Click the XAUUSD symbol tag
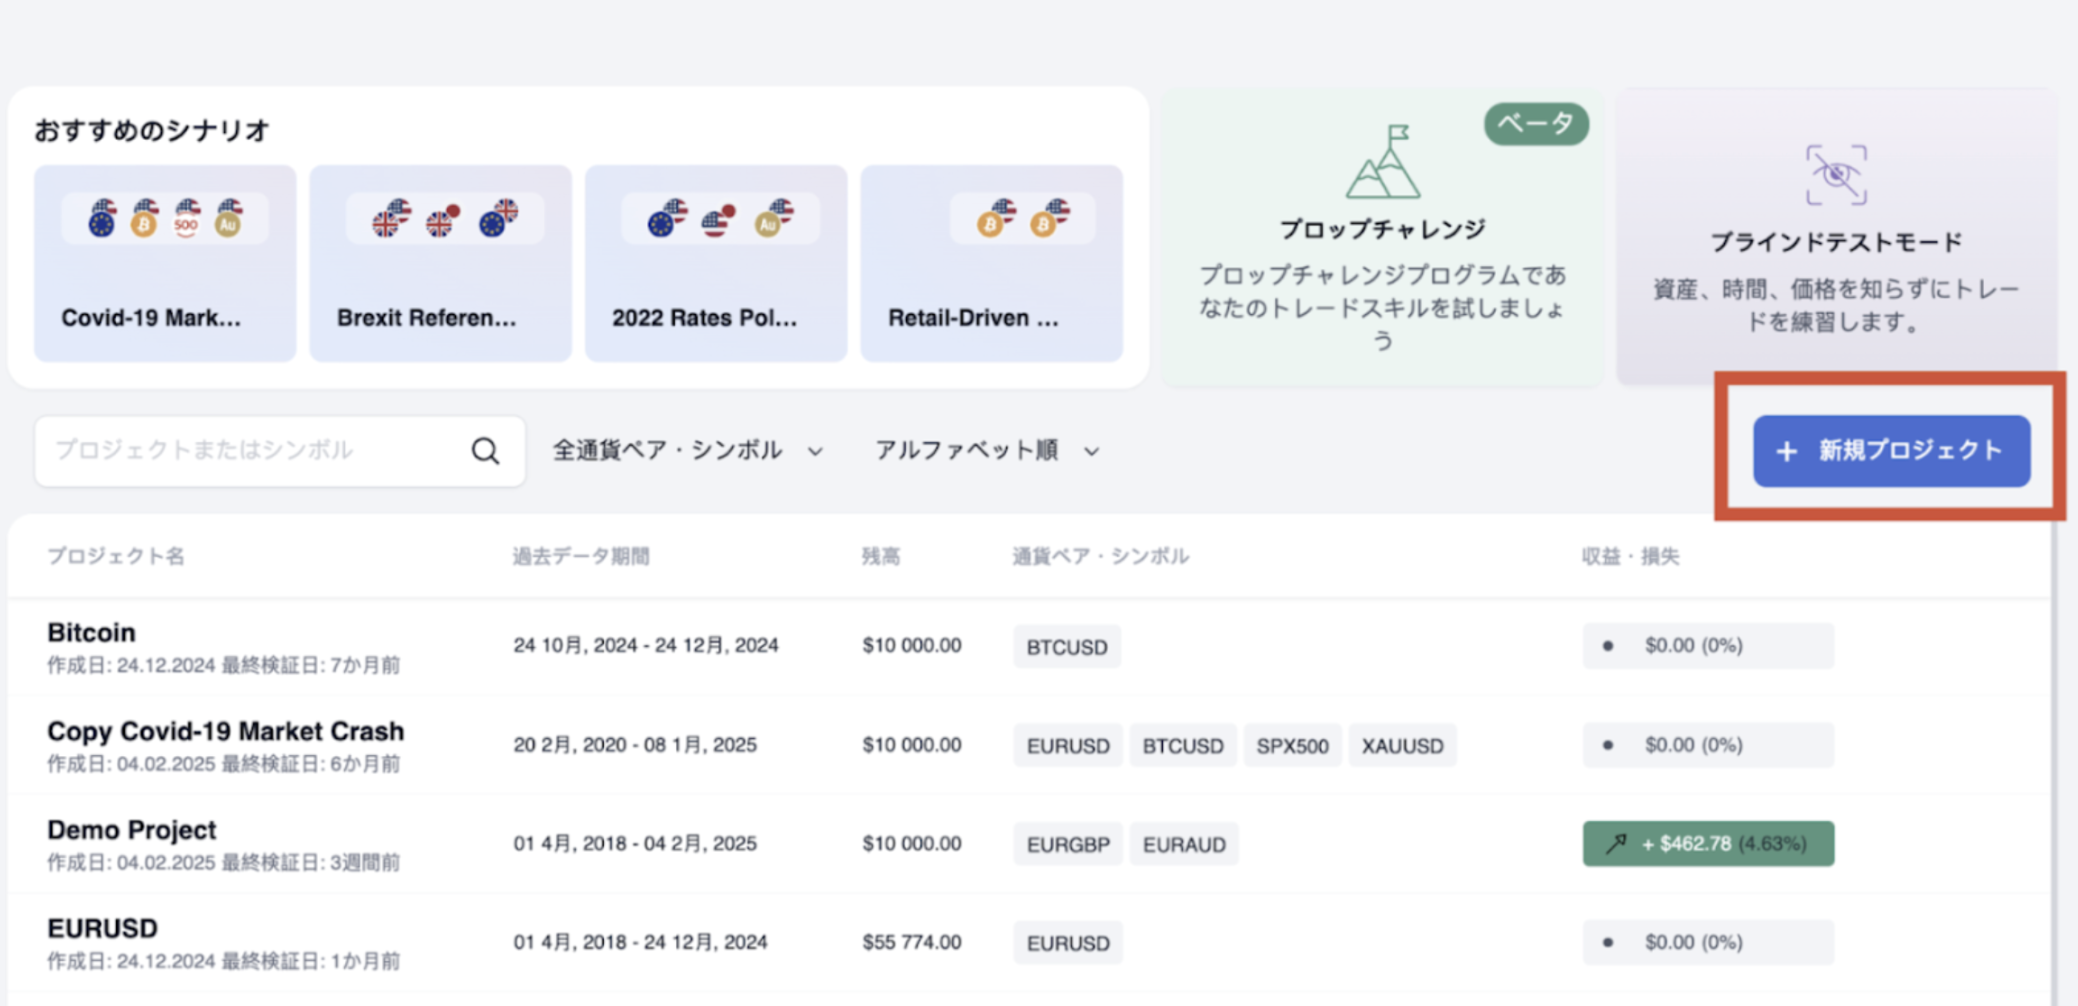 1402,746
